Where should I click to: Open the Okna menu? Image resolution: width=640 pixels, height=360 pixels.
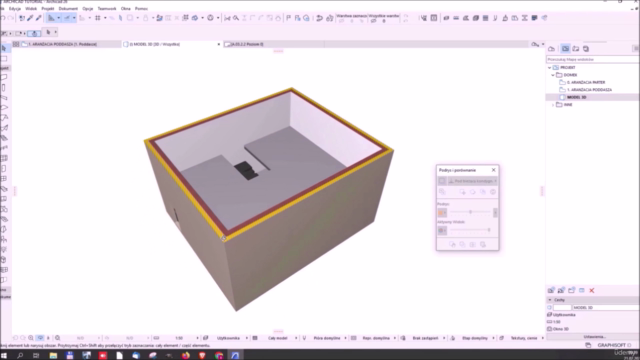coord(126,9)
